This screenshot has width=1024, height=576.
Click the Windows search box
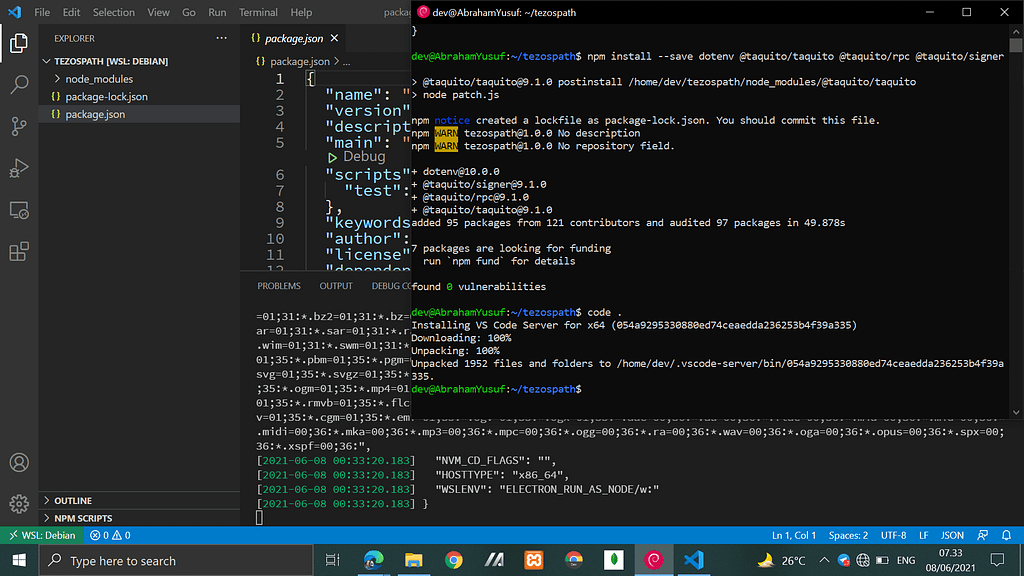[x=176, y=560]
